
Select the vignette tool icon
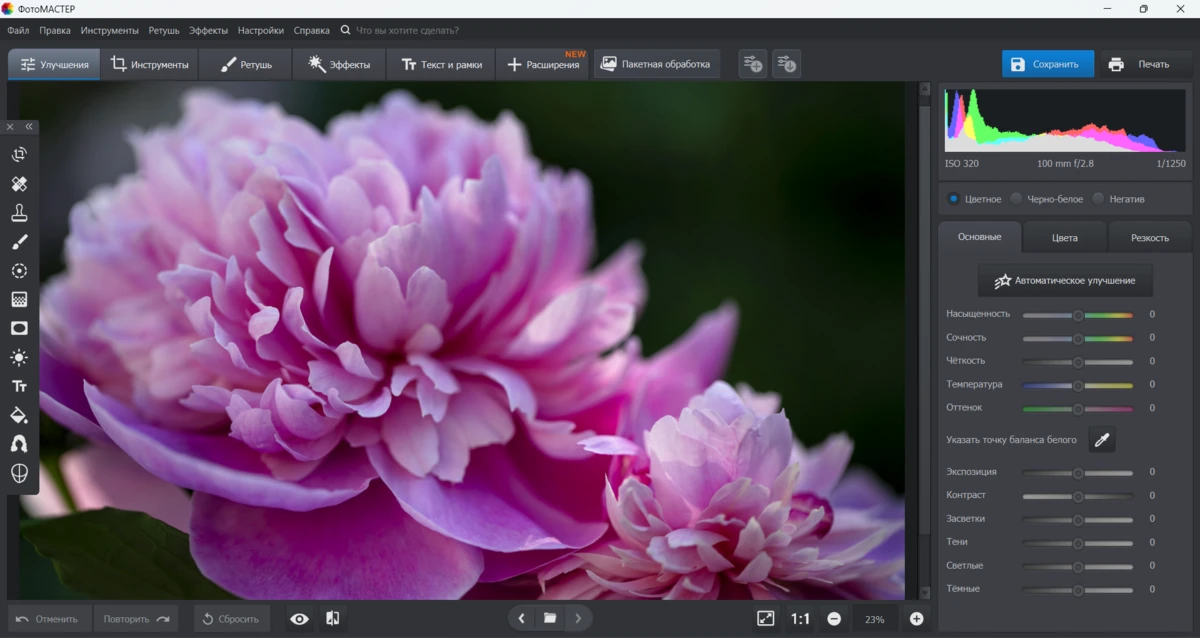pos(19,328)
